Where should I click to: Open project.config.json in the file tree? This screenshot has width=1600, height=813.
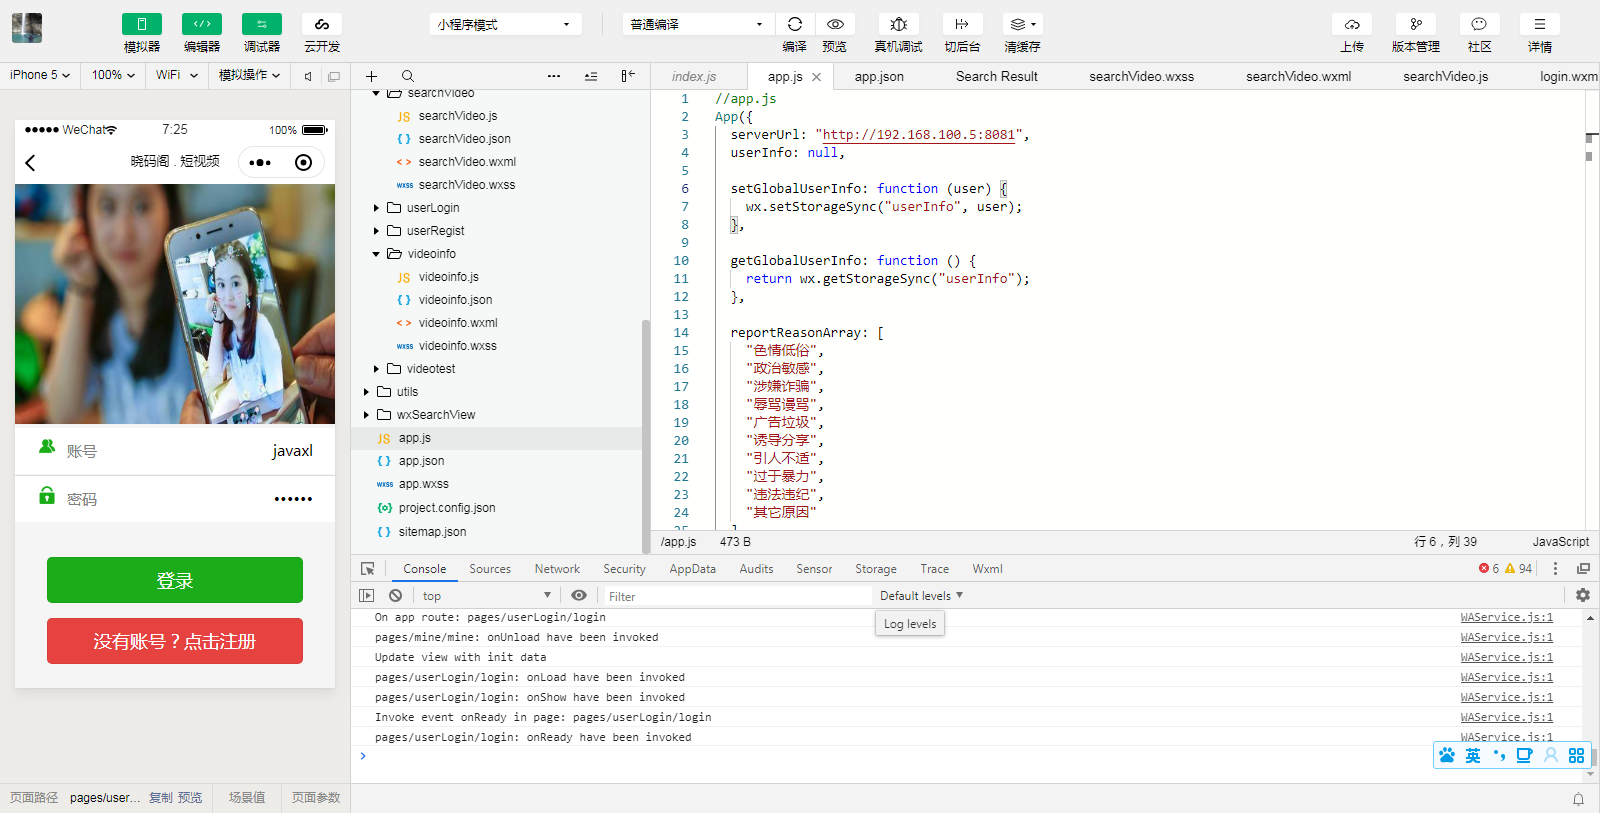tap(446, 508)
